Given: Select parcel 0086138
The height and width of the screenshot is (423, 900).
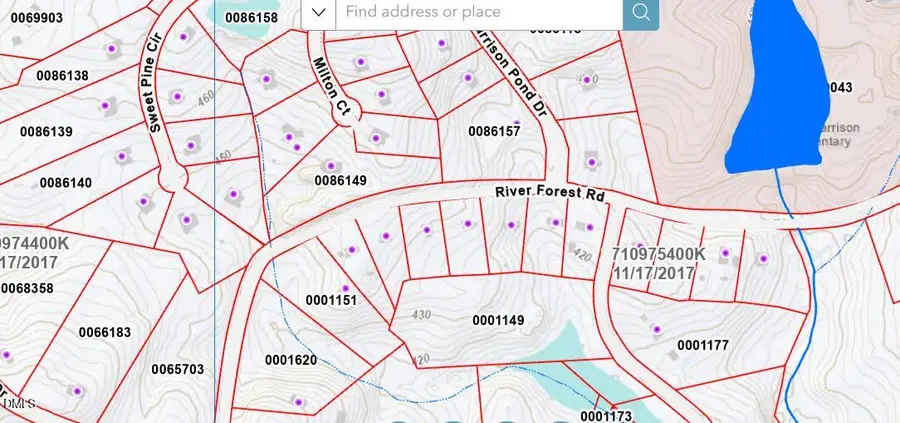Looking at the screenshot, I should click(x=61, y=76).
